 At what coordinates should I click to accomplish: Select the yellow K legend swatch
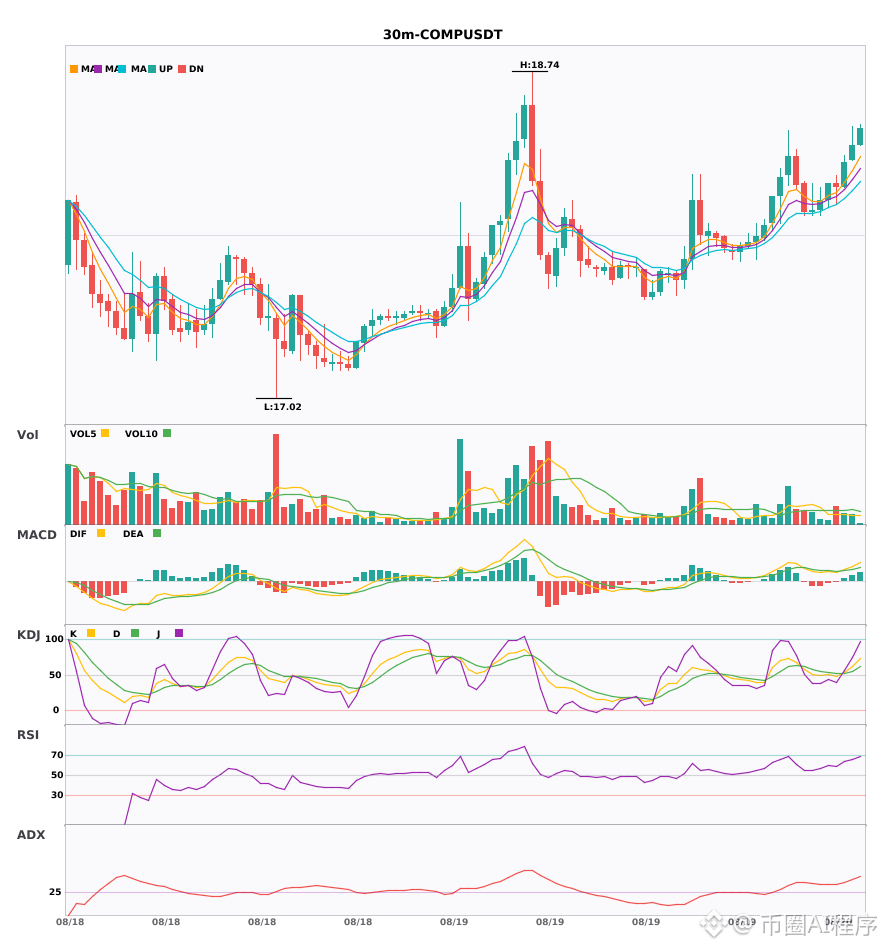click(x=91, y=633)
